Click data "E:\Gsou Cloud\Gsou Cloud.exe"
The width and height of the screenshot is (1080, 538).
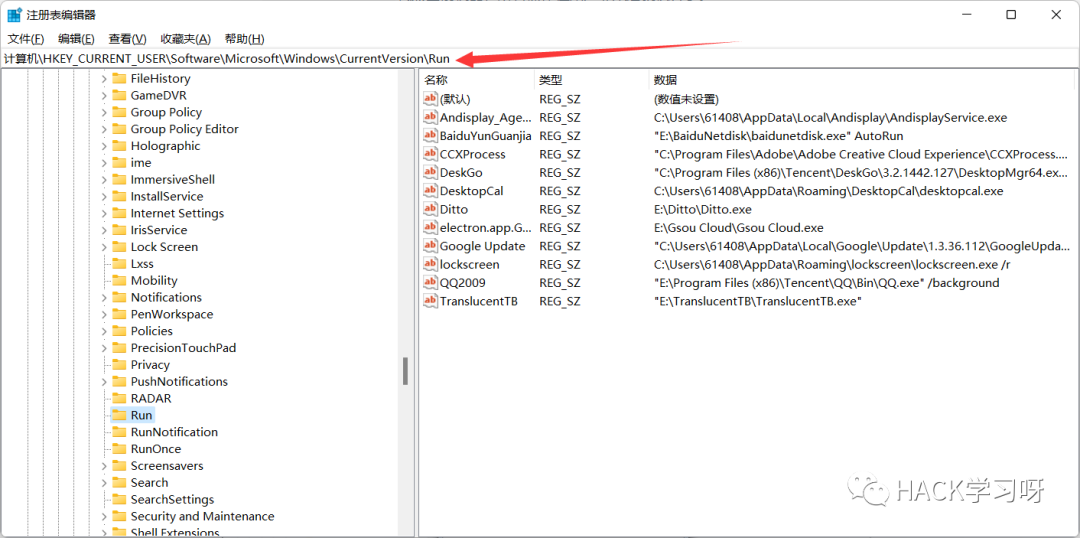738,227
